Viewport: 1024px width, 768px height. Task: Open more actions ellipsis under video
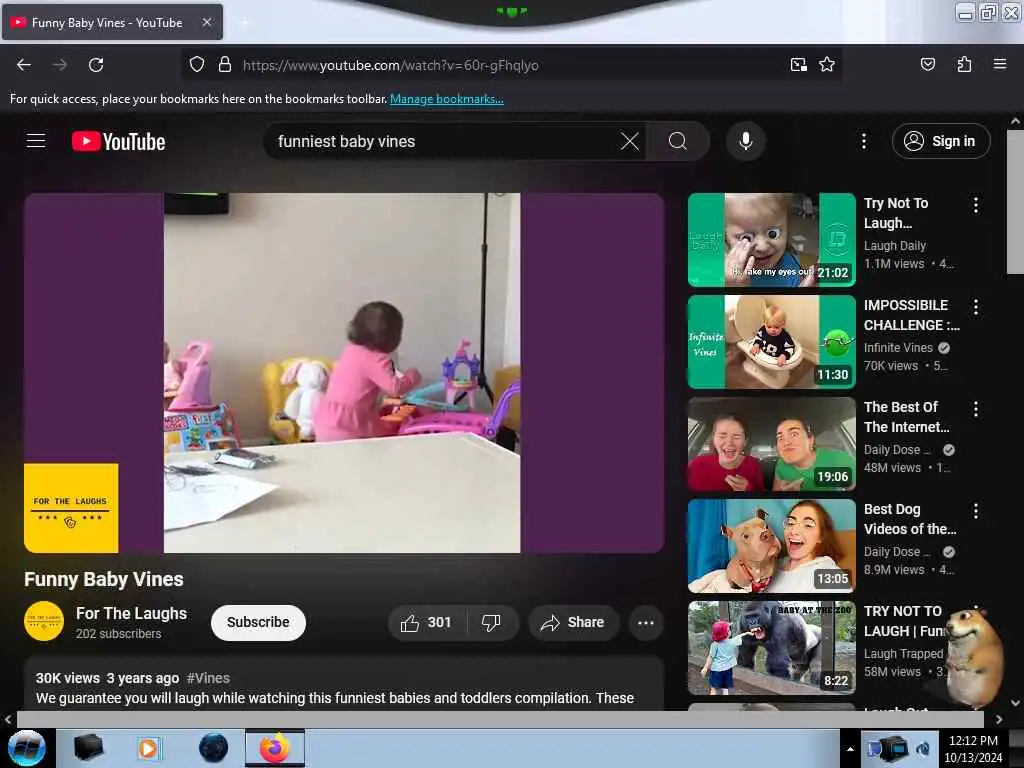pos(646,622)
